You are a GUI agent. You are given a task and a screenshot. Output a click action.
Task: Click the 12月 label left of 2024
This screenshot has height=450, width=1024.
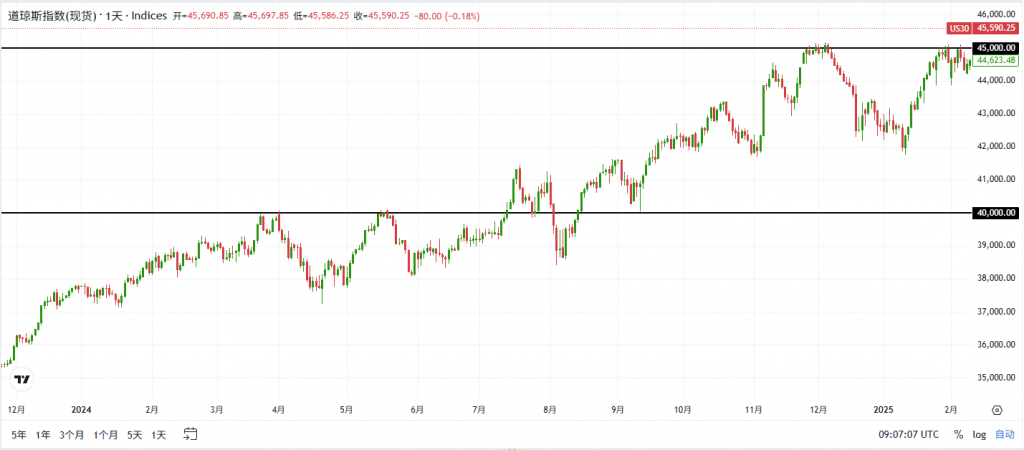point(16,410)
